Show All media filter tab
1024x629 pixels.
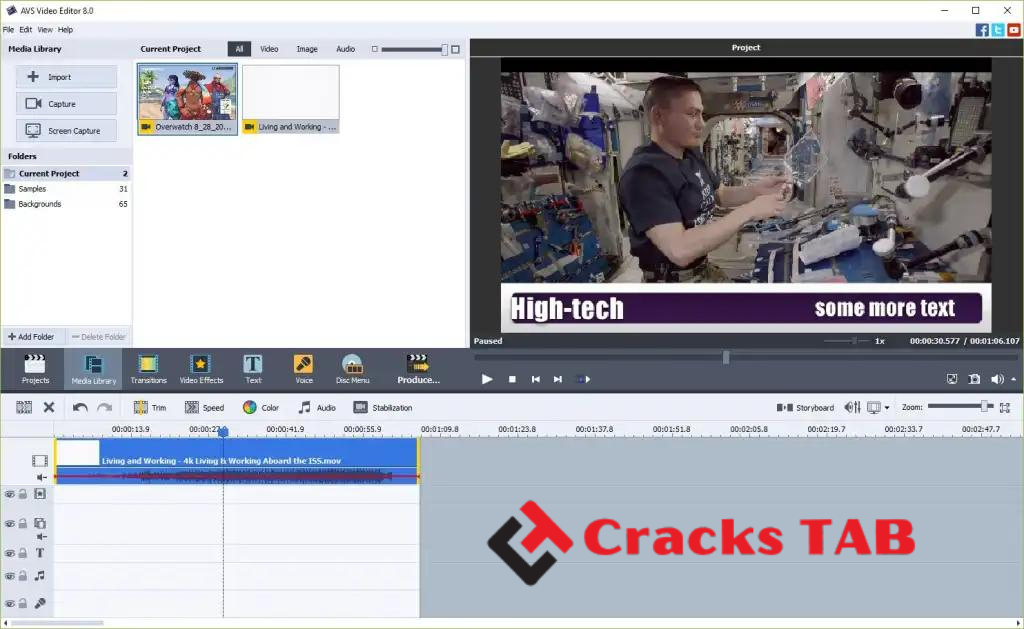tap(239, 49)
